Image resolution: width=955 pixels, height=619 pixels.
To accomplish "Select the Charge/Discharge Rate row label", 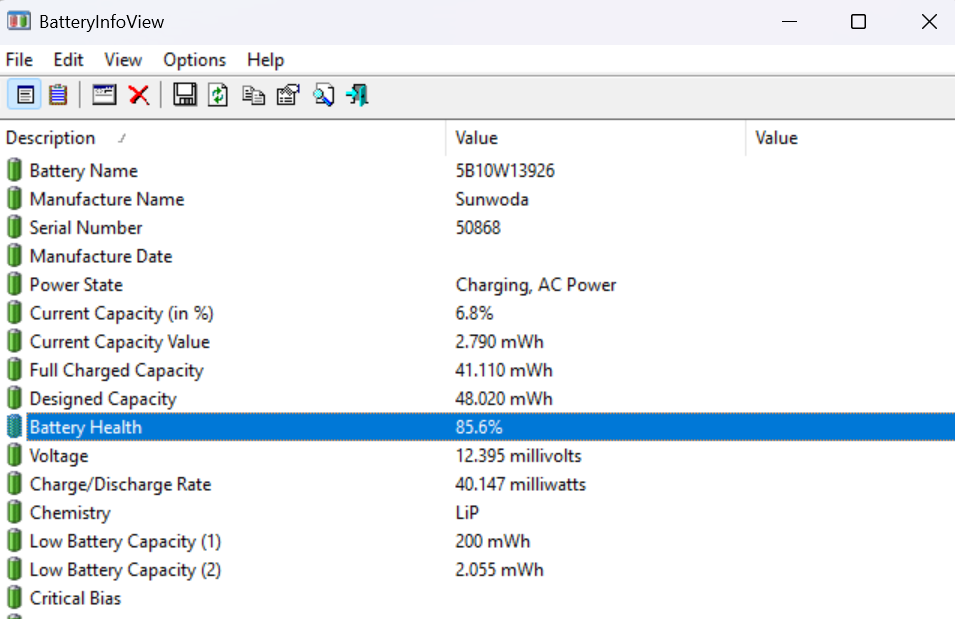I will point(120,484).
